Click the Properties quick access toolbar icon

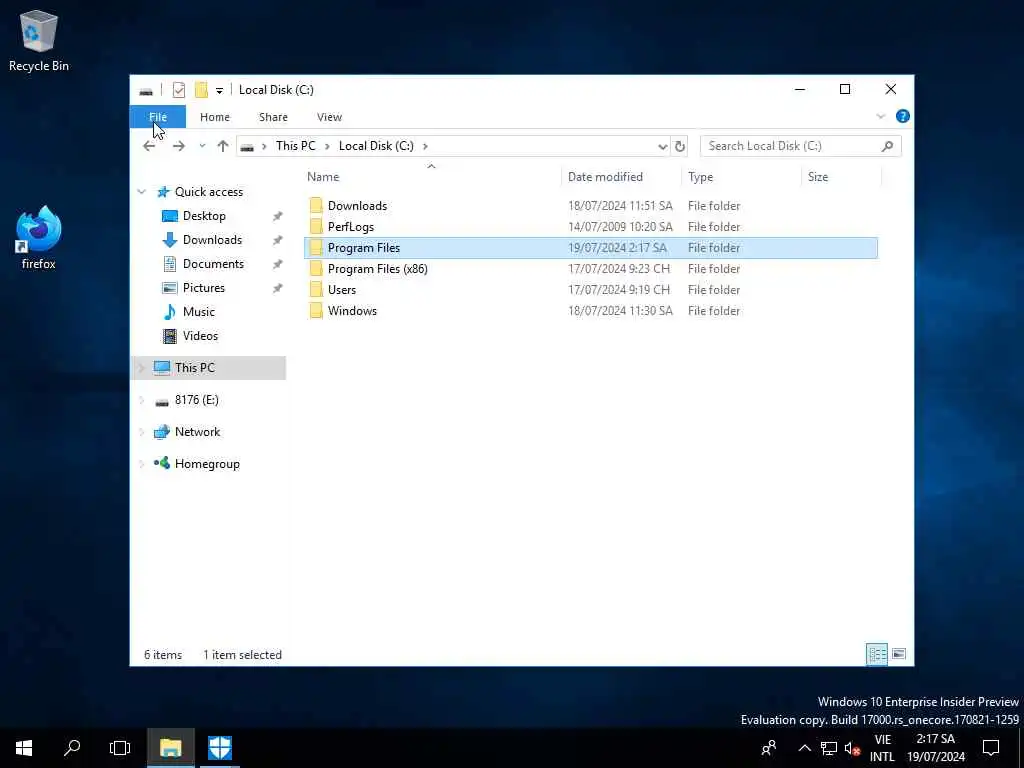[178, 90]
